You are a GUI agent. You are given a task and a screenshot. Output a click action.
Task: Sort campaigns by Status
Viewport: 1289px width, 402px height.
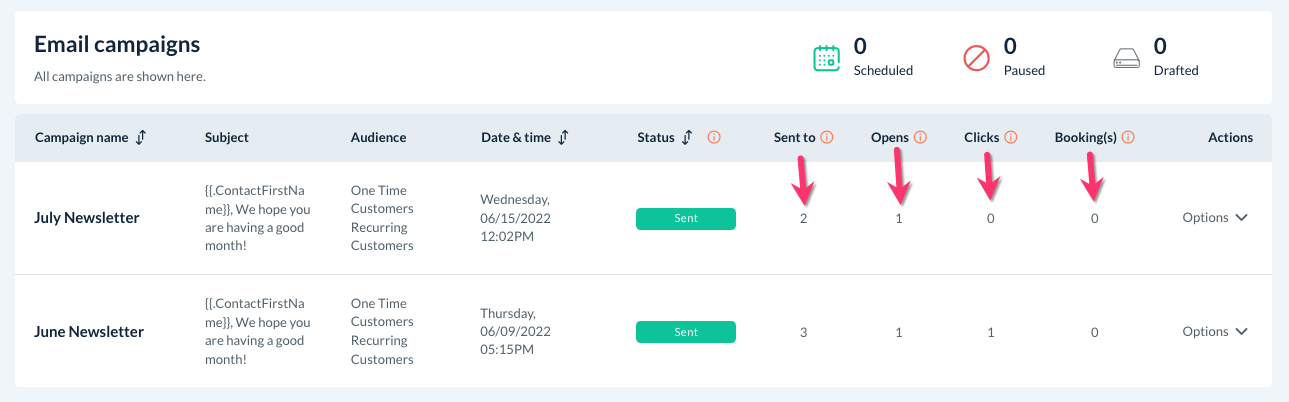coord(687,138)
